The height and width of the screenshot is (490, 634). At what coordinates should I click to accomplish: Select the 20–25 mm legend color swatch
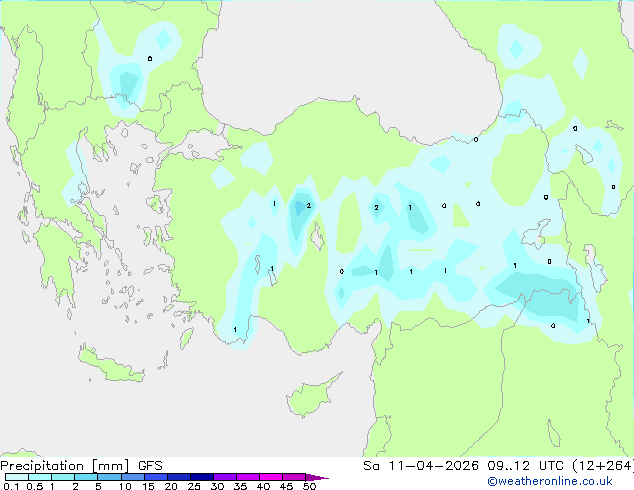(178, 477)
